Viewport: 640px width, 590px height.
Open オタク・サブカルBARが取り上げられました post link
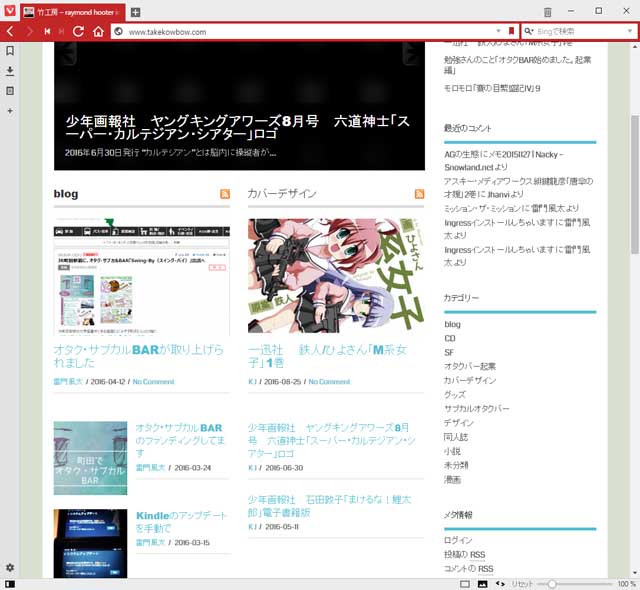(x=138, y=356)
